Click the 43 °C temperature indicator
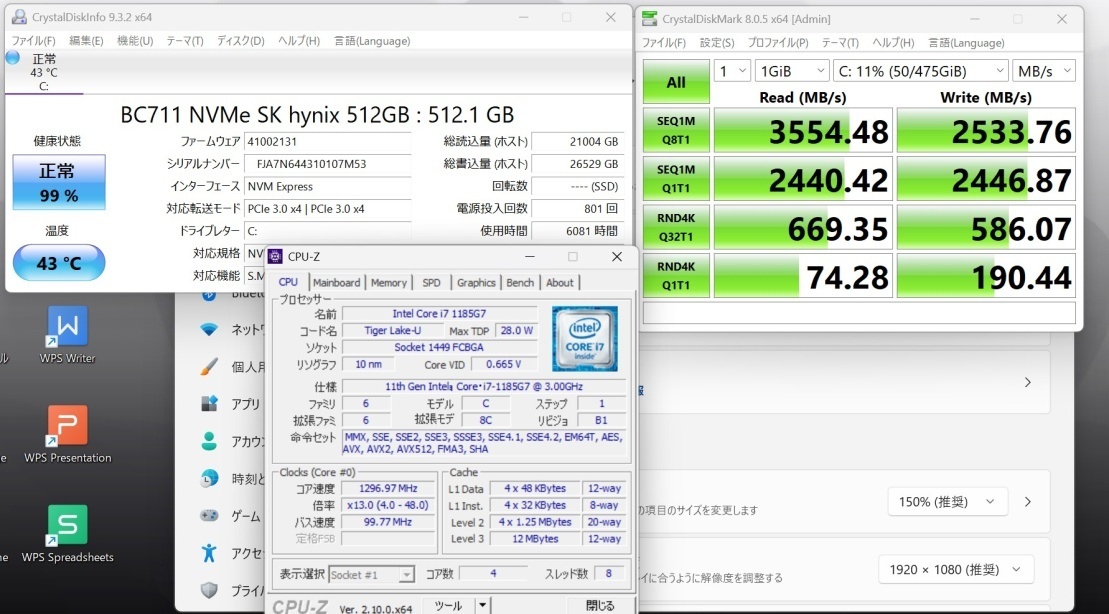1109x614 pixels. click(58, 263)
